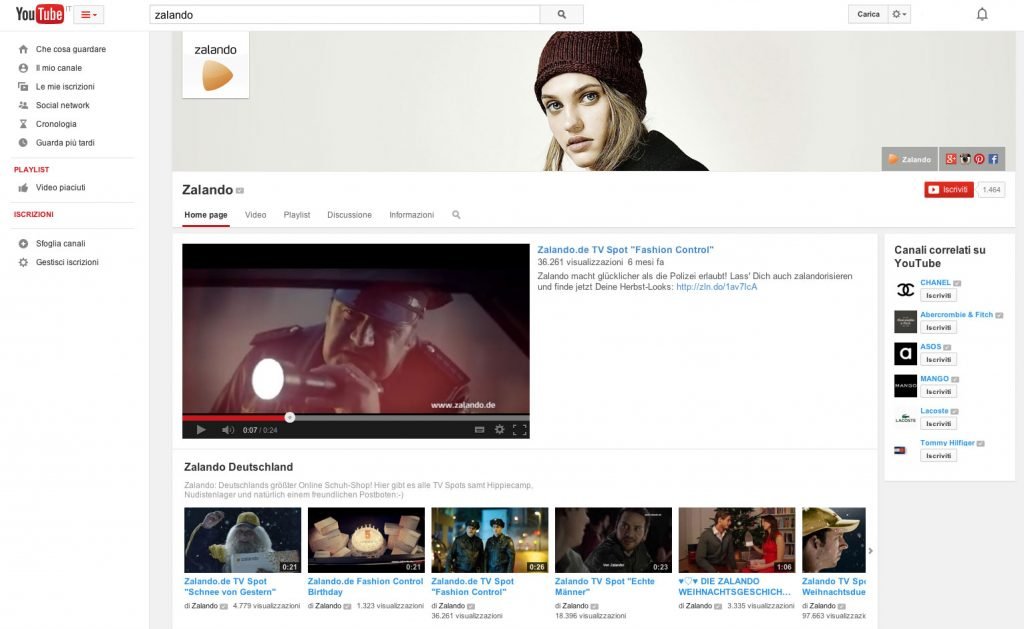Switch to the Informazioni tab
Viewport: 1024px width, 629px height.
[411, 215]
